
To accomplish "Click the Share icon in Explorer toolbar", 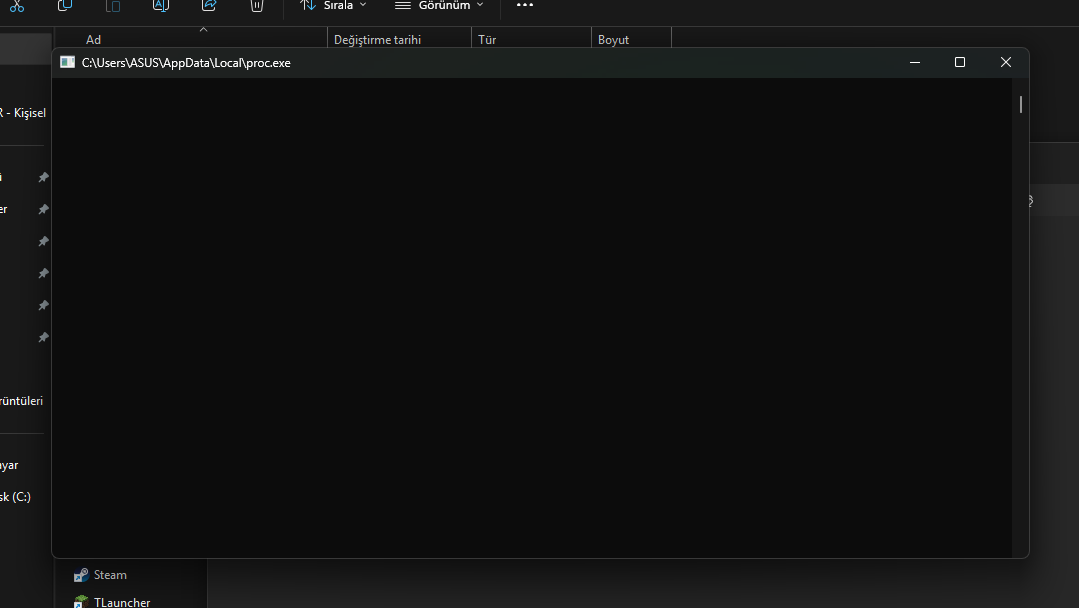I will (x=209, y=6).
